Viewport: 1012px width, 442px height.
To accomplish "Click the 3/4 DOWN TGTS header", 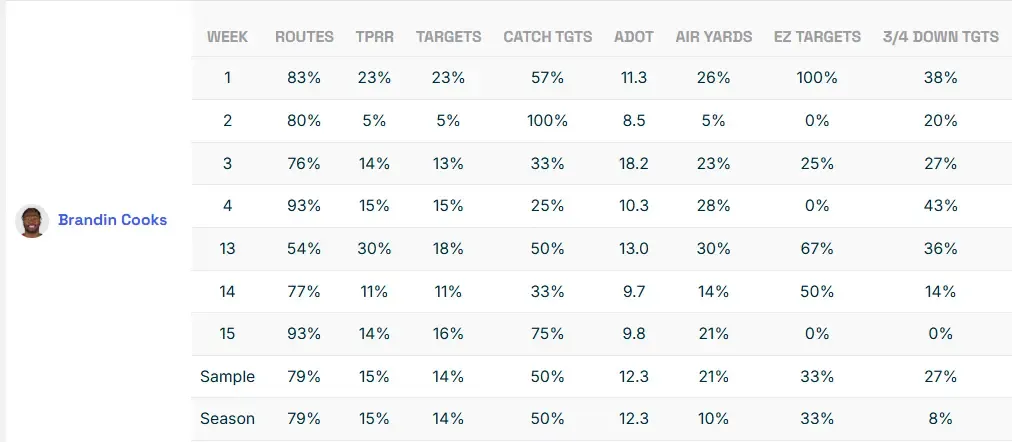I will (940, 37).
